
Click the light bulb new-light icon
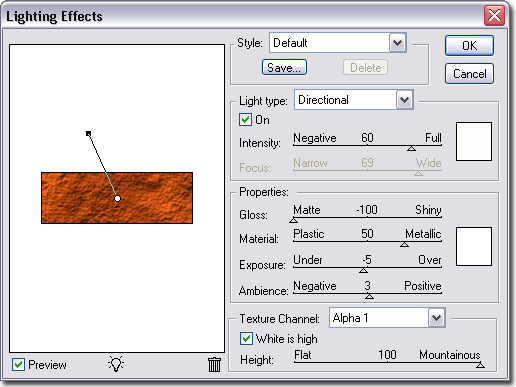coord(116,364)
